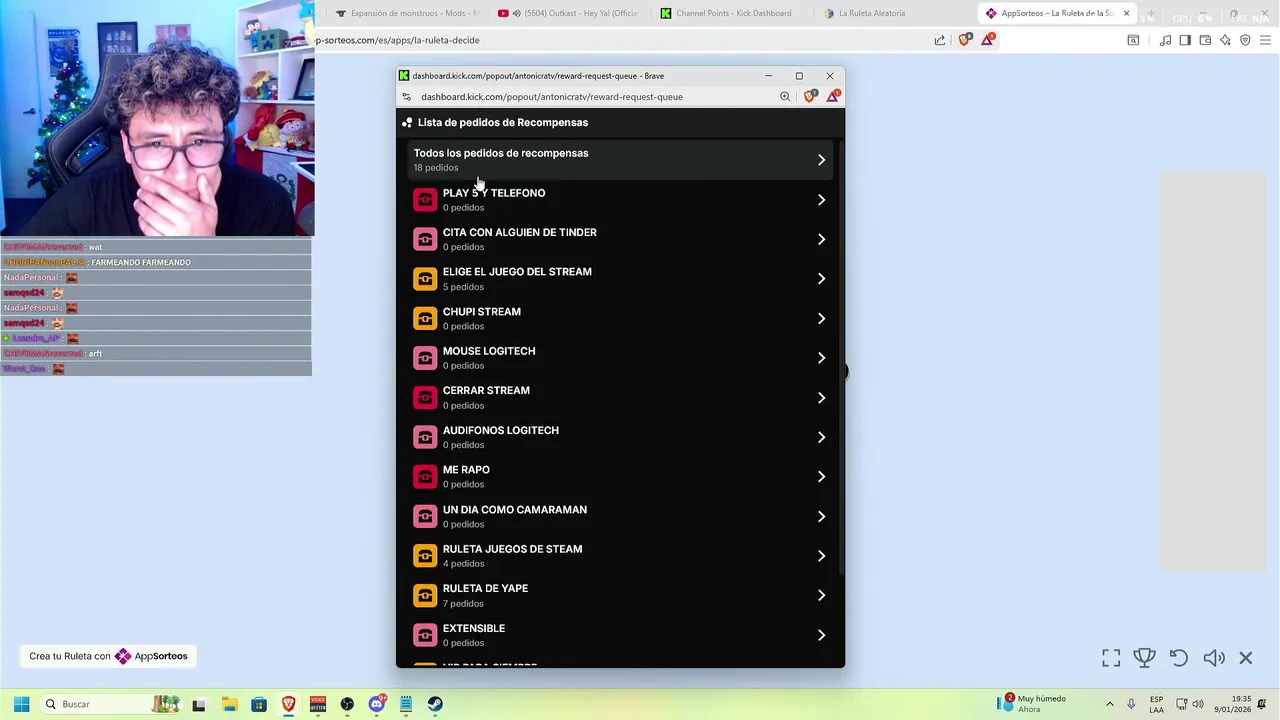This screenshot has height=720, width=1280.
Task: Click the ME RAPO reward title
Action: tap(466, 470)
